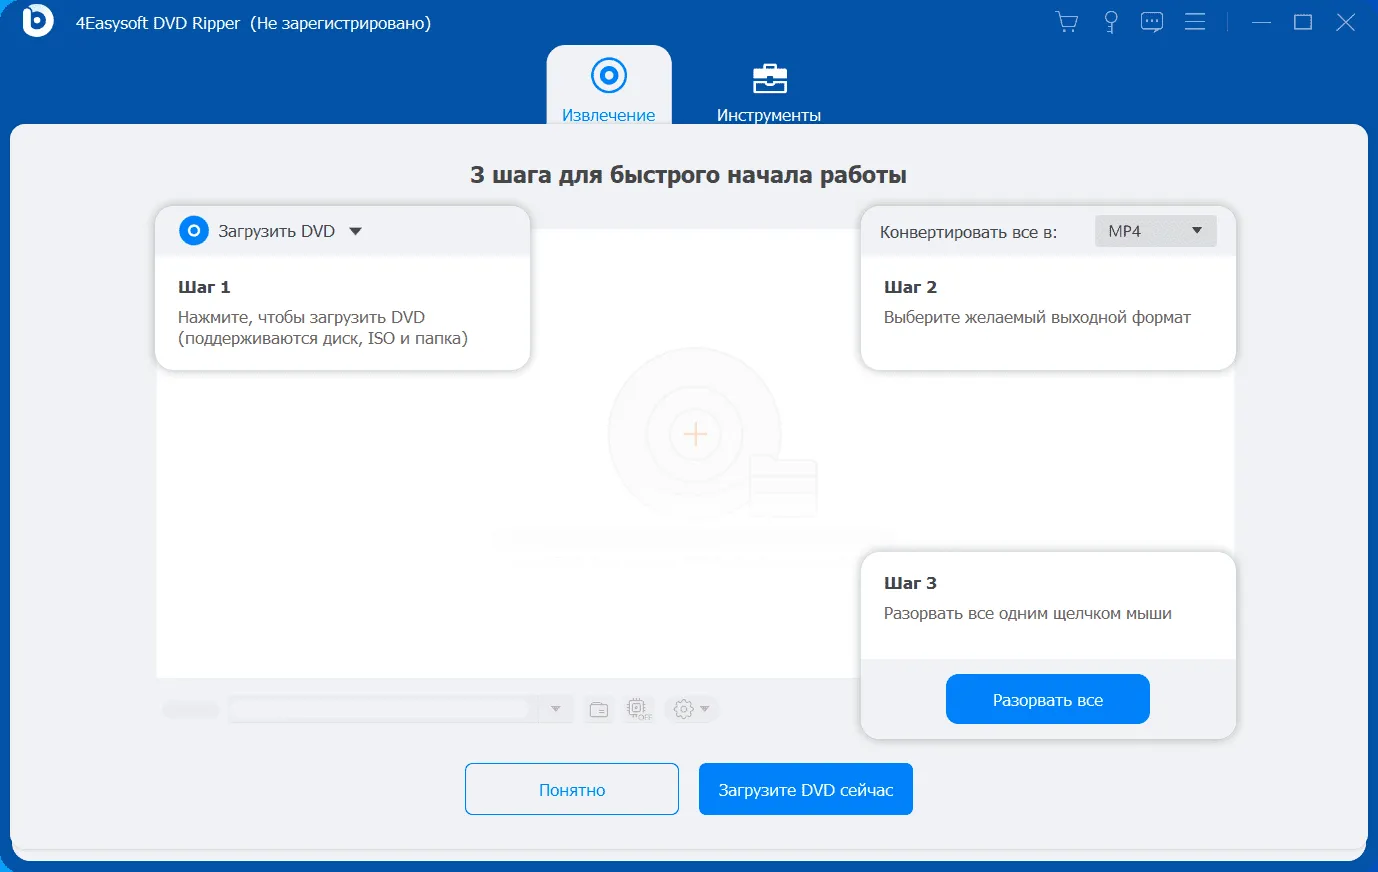The image size is (1378, 872).
Task: Click the open output folder icon
Action: [x=599, y=709]
